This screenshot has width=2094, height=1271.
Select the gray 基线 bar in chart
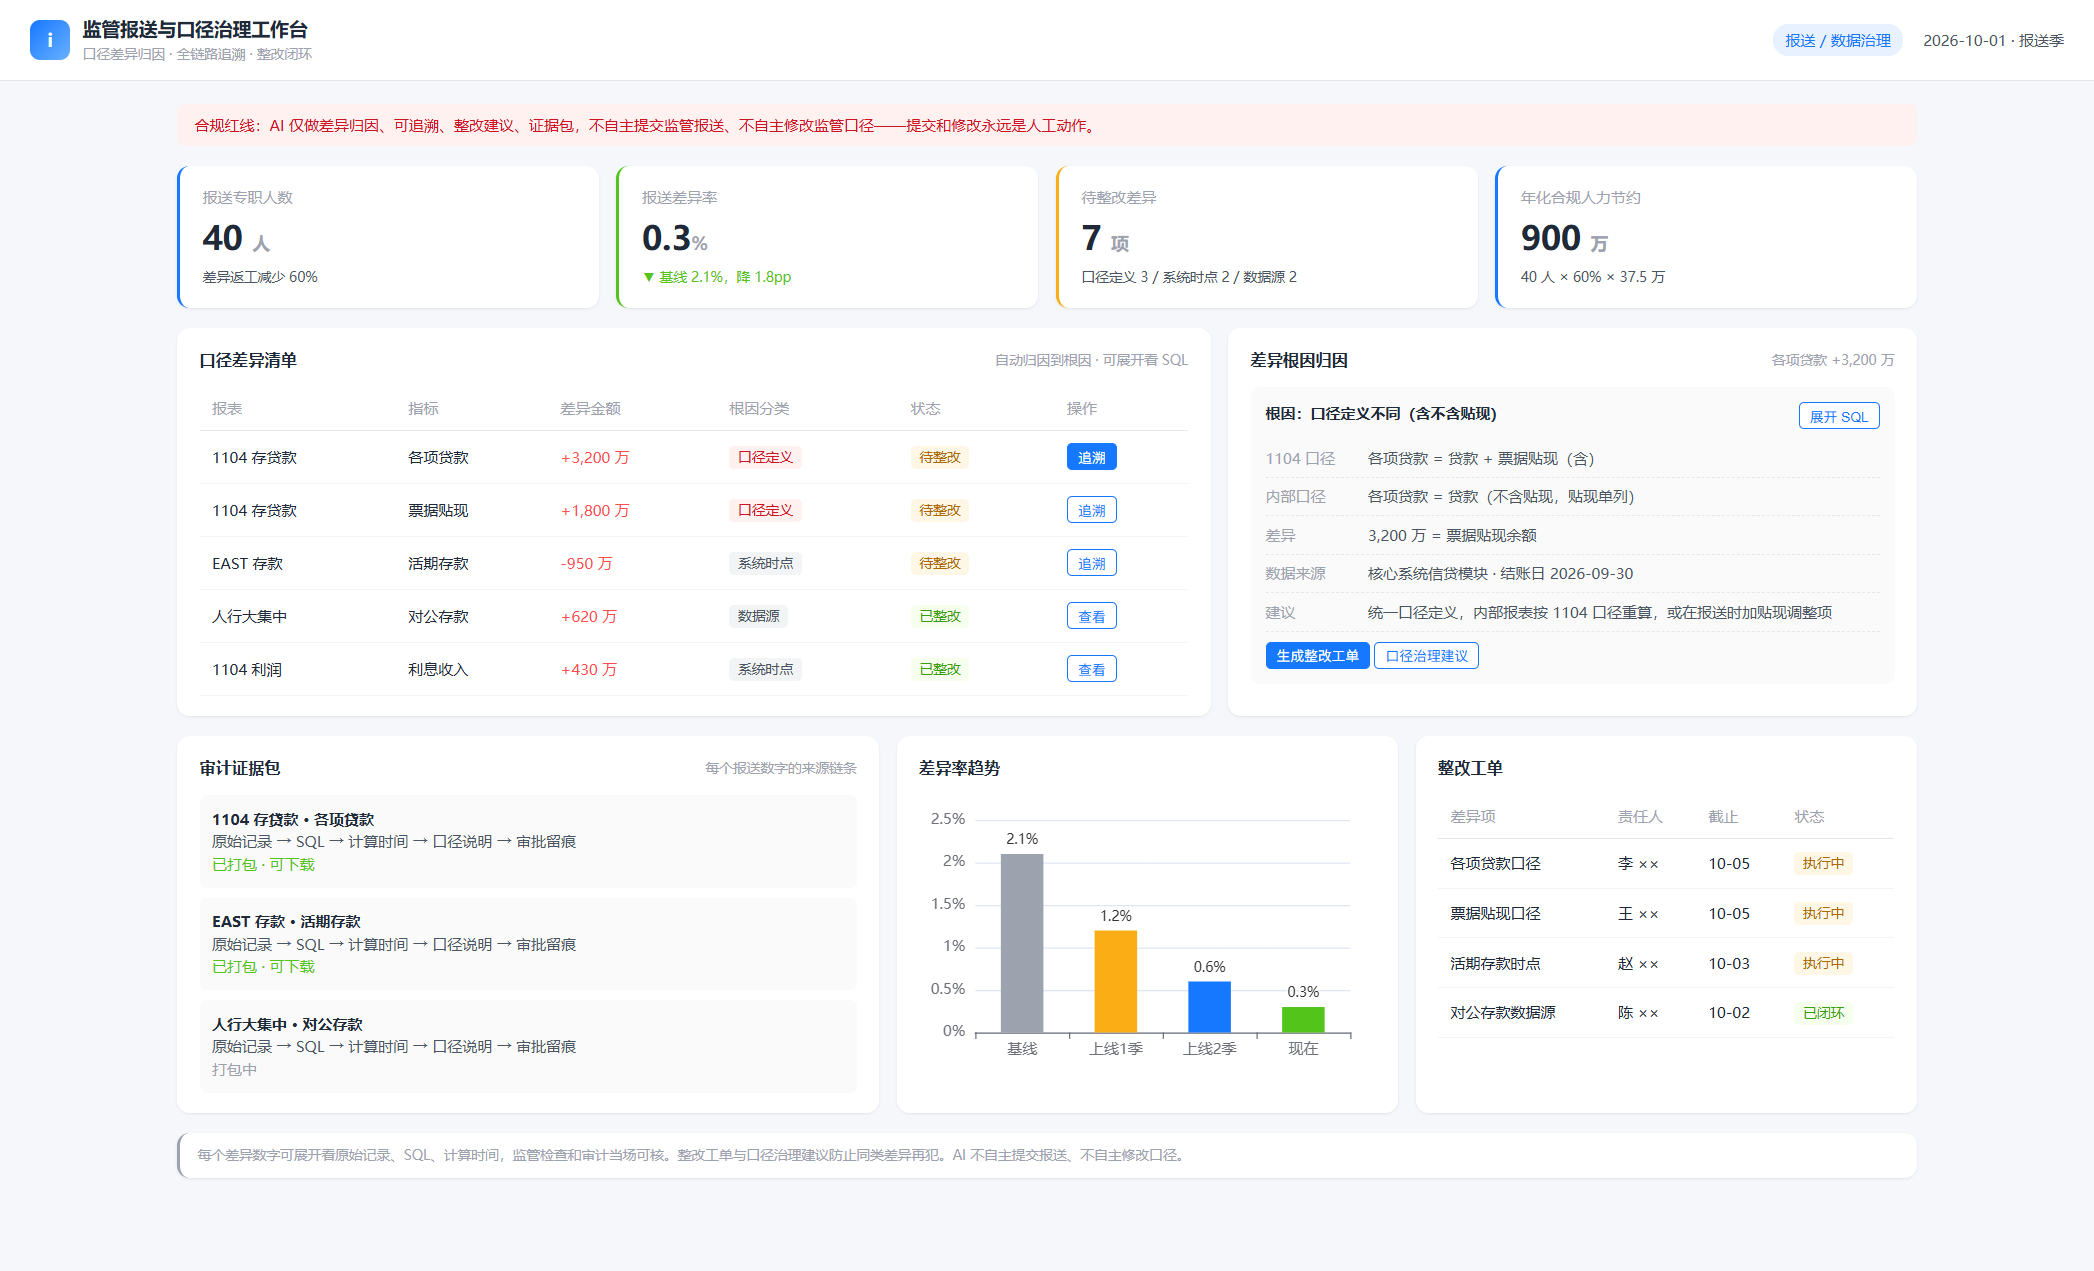point(1022,943)
